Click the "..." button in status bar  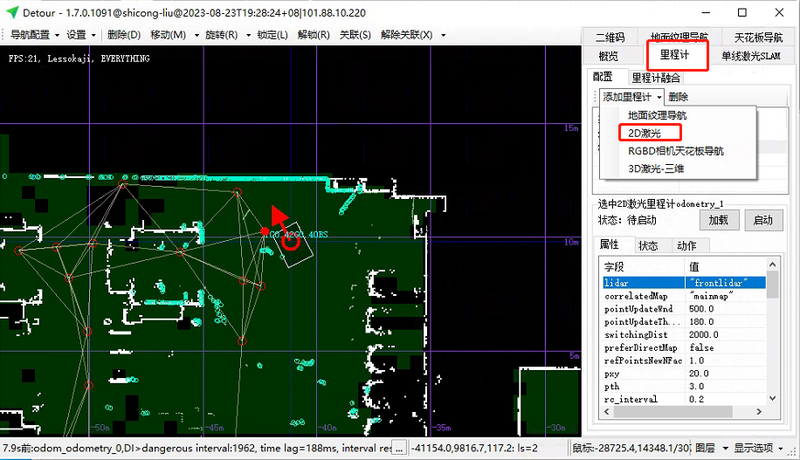coord(398,448)
